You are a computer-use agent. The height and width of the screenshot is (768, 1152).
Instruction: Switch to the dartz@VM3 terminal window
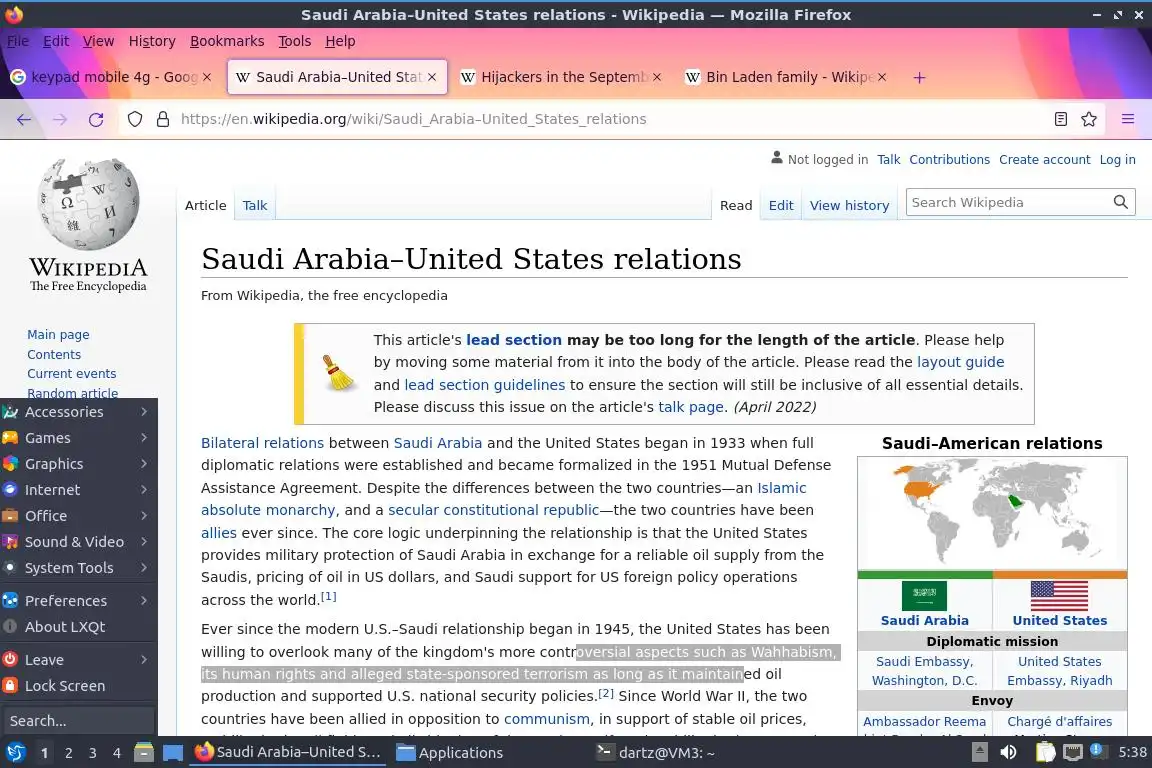[656, 753]
